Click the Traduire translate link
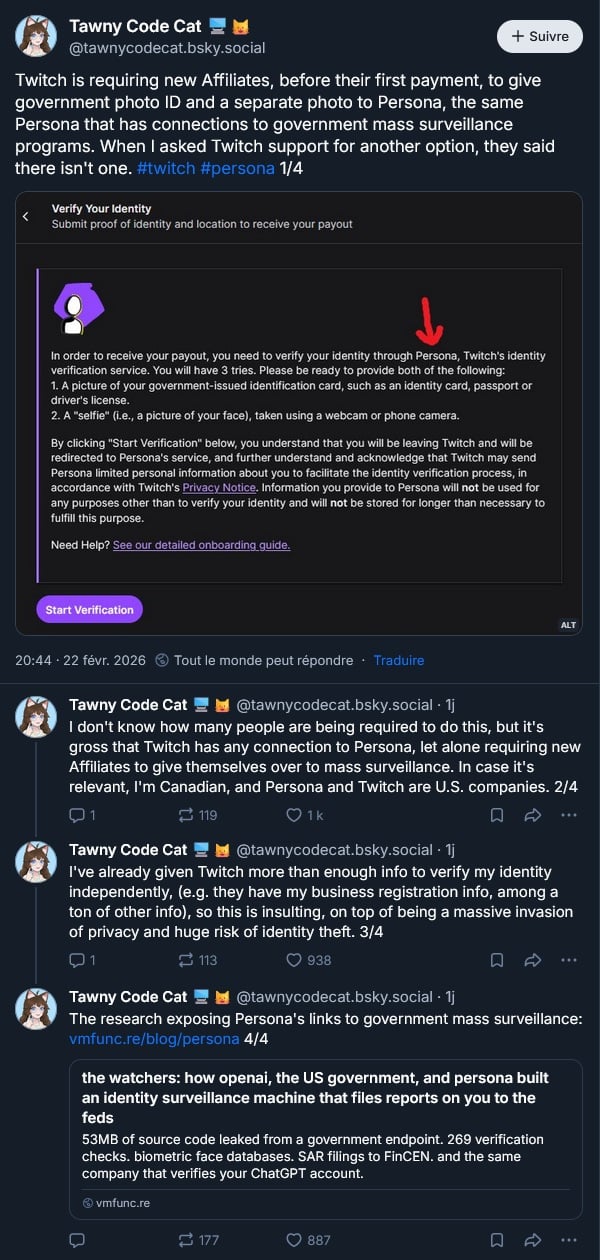600x1260 pixels. (x=399, y=660)
